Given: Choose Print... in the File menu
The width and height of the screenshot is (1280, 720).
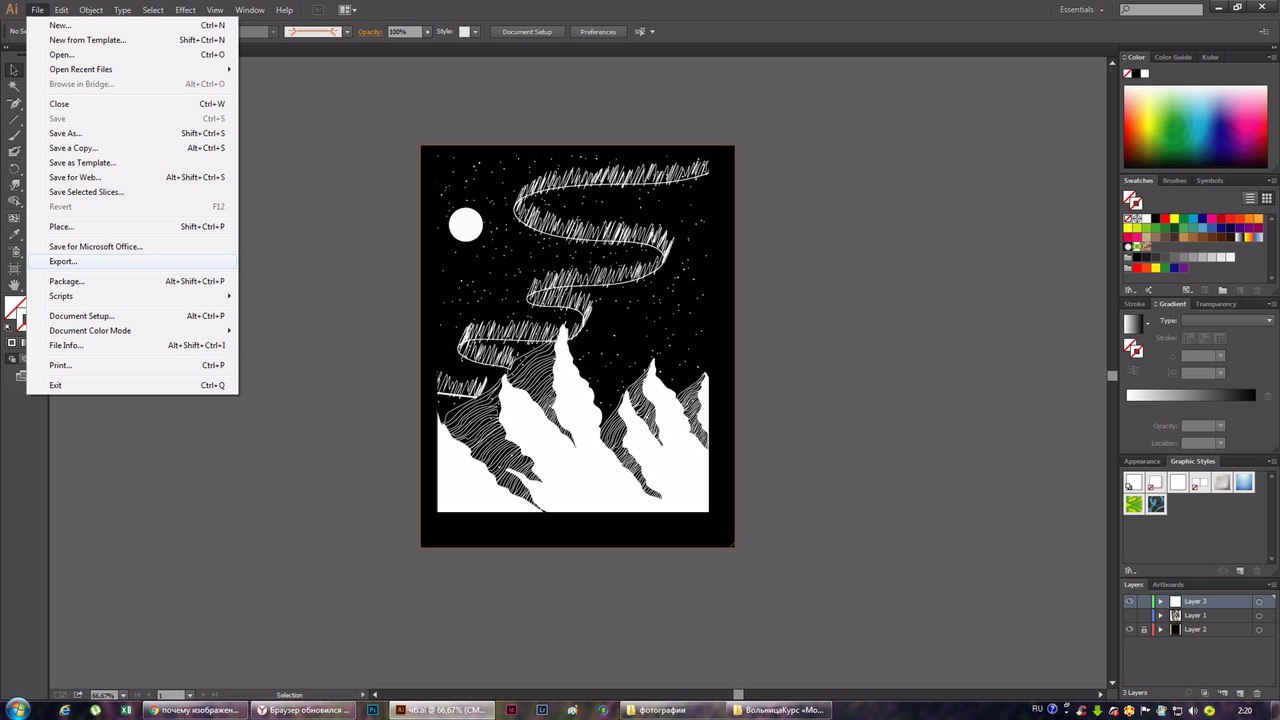Looking at the screenshot, I should pyautogui.click(x=133, y=365).
